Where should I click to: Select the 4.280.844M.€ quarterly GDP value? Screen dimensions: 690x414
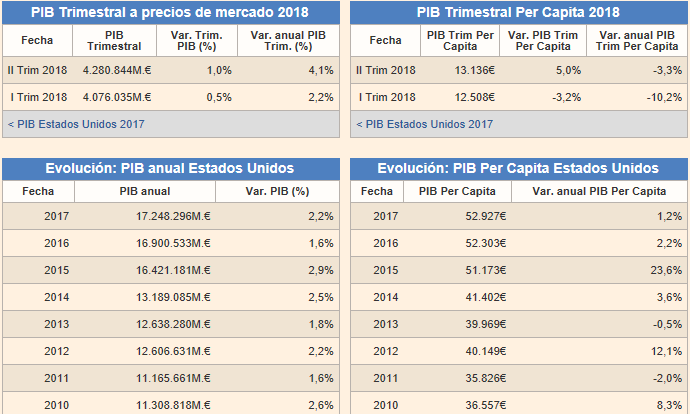pos(118,70)
